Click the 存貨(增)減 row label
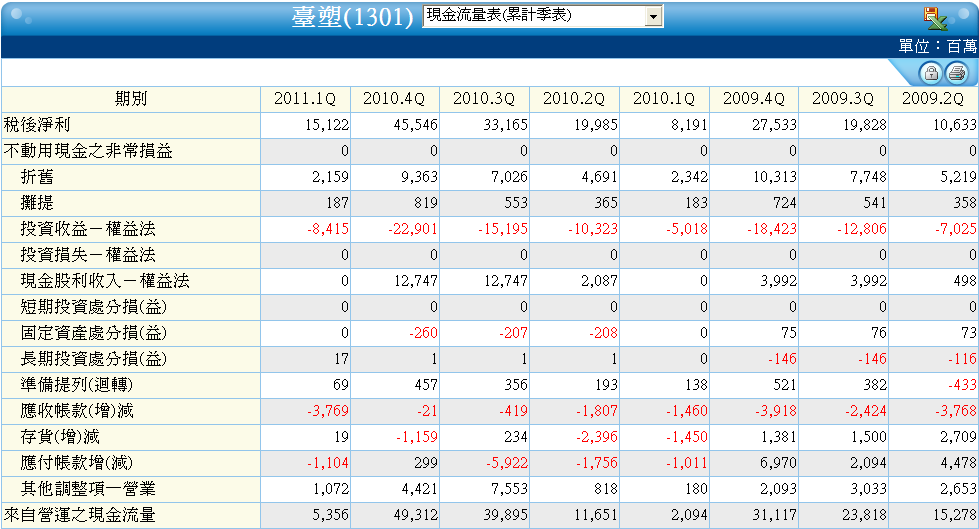979x529 pixels. click(60, 437)
